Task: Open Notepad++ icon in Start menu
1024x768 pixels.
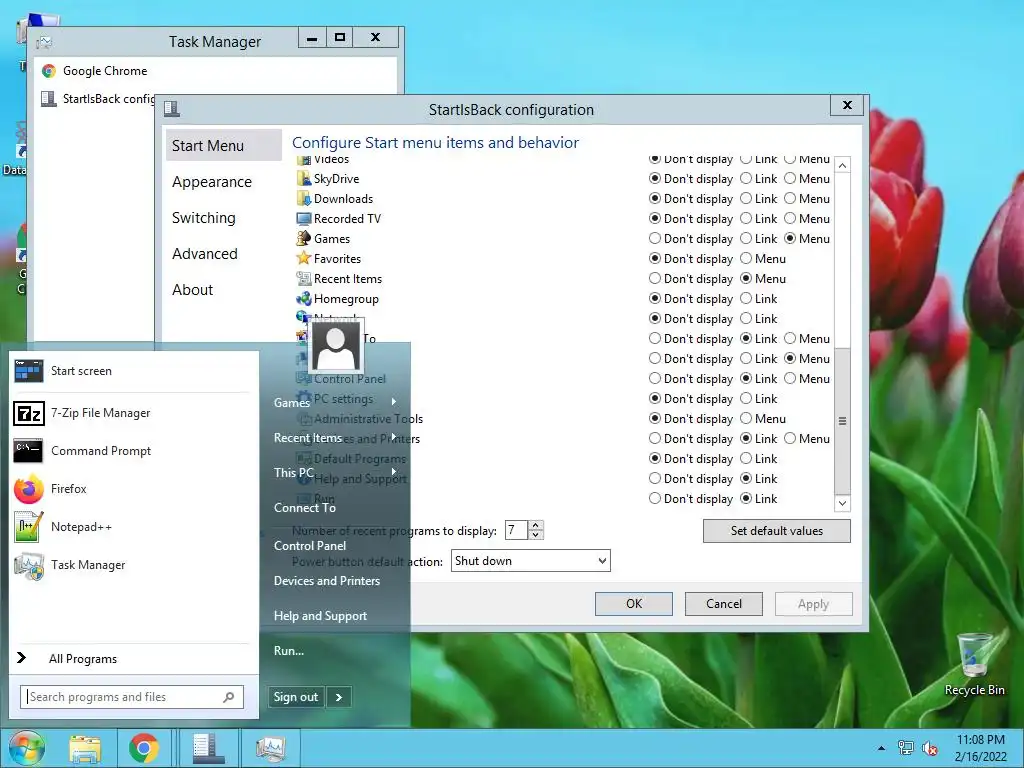Action: coord(29,527)
